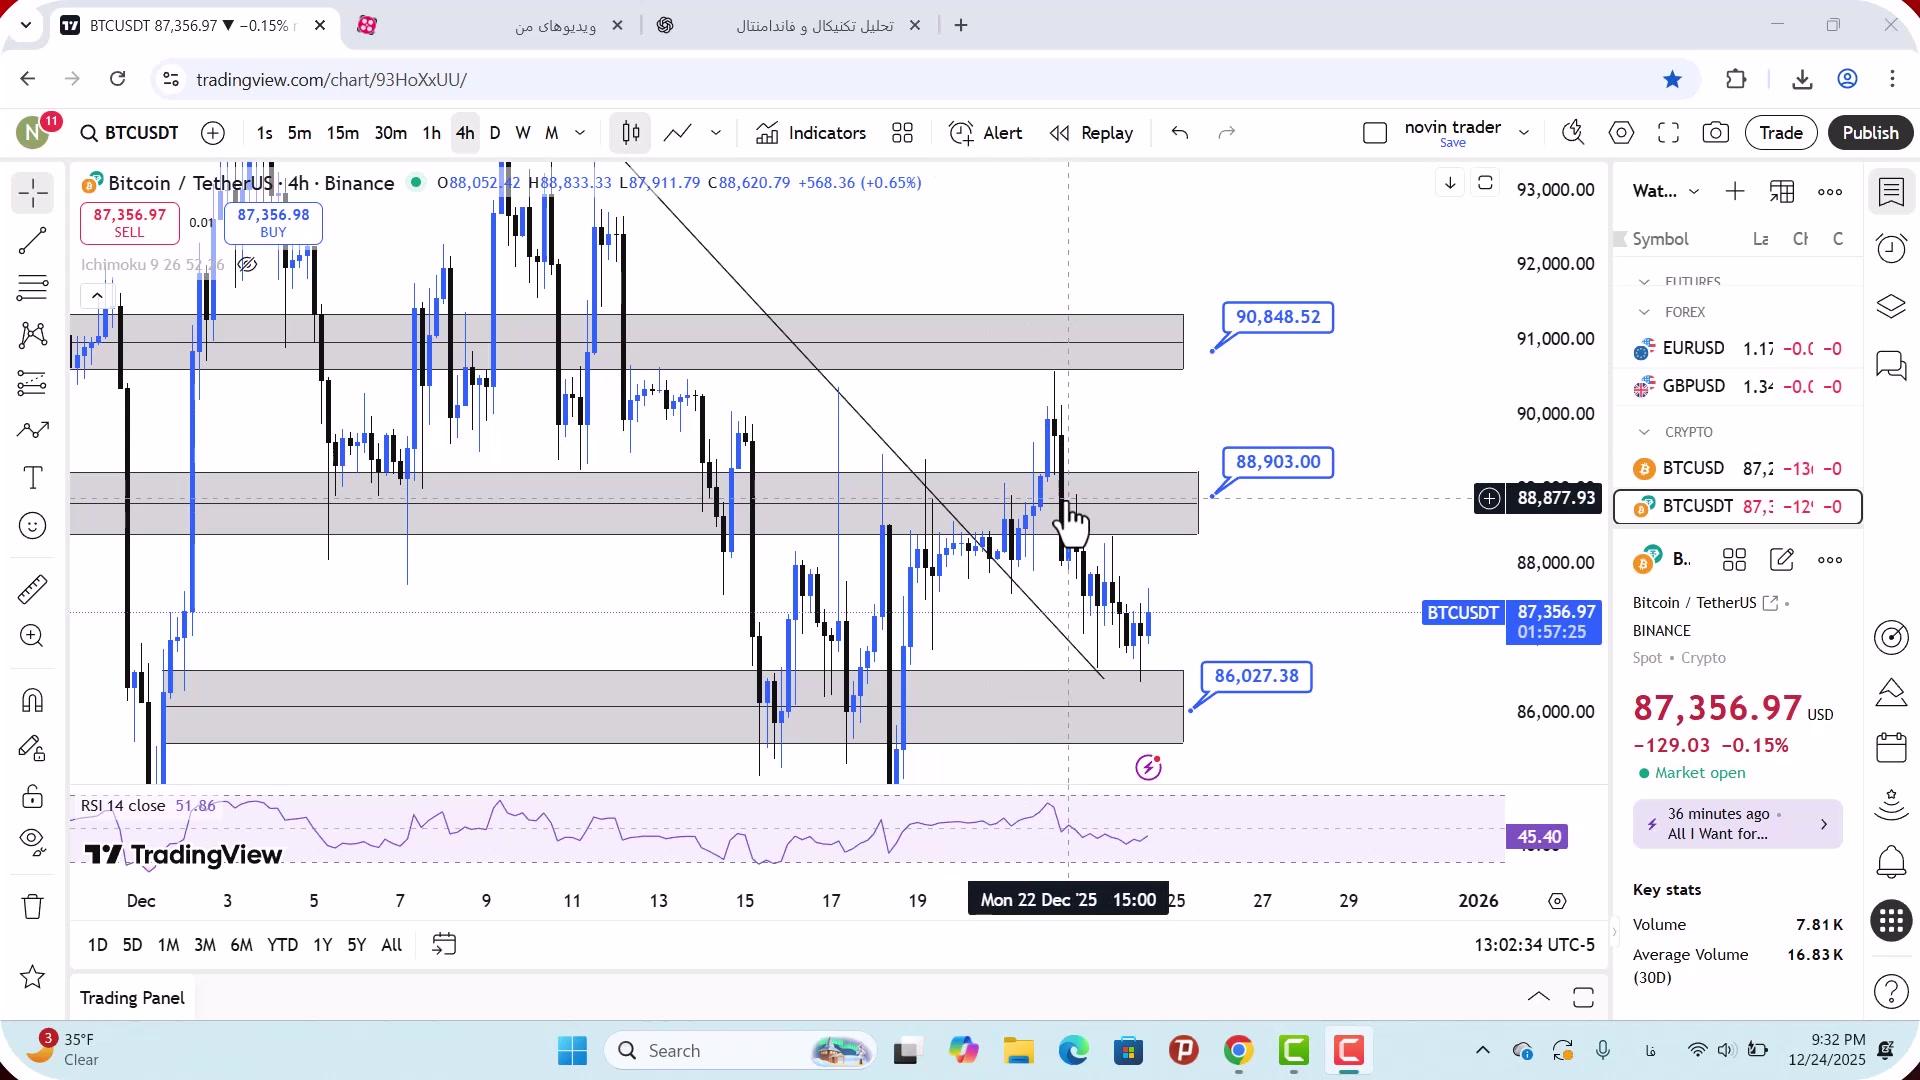Add symbol to watchlist plus
Screen dimensions: 1920x1080
pyautogui.click(x=1735, y=192)
